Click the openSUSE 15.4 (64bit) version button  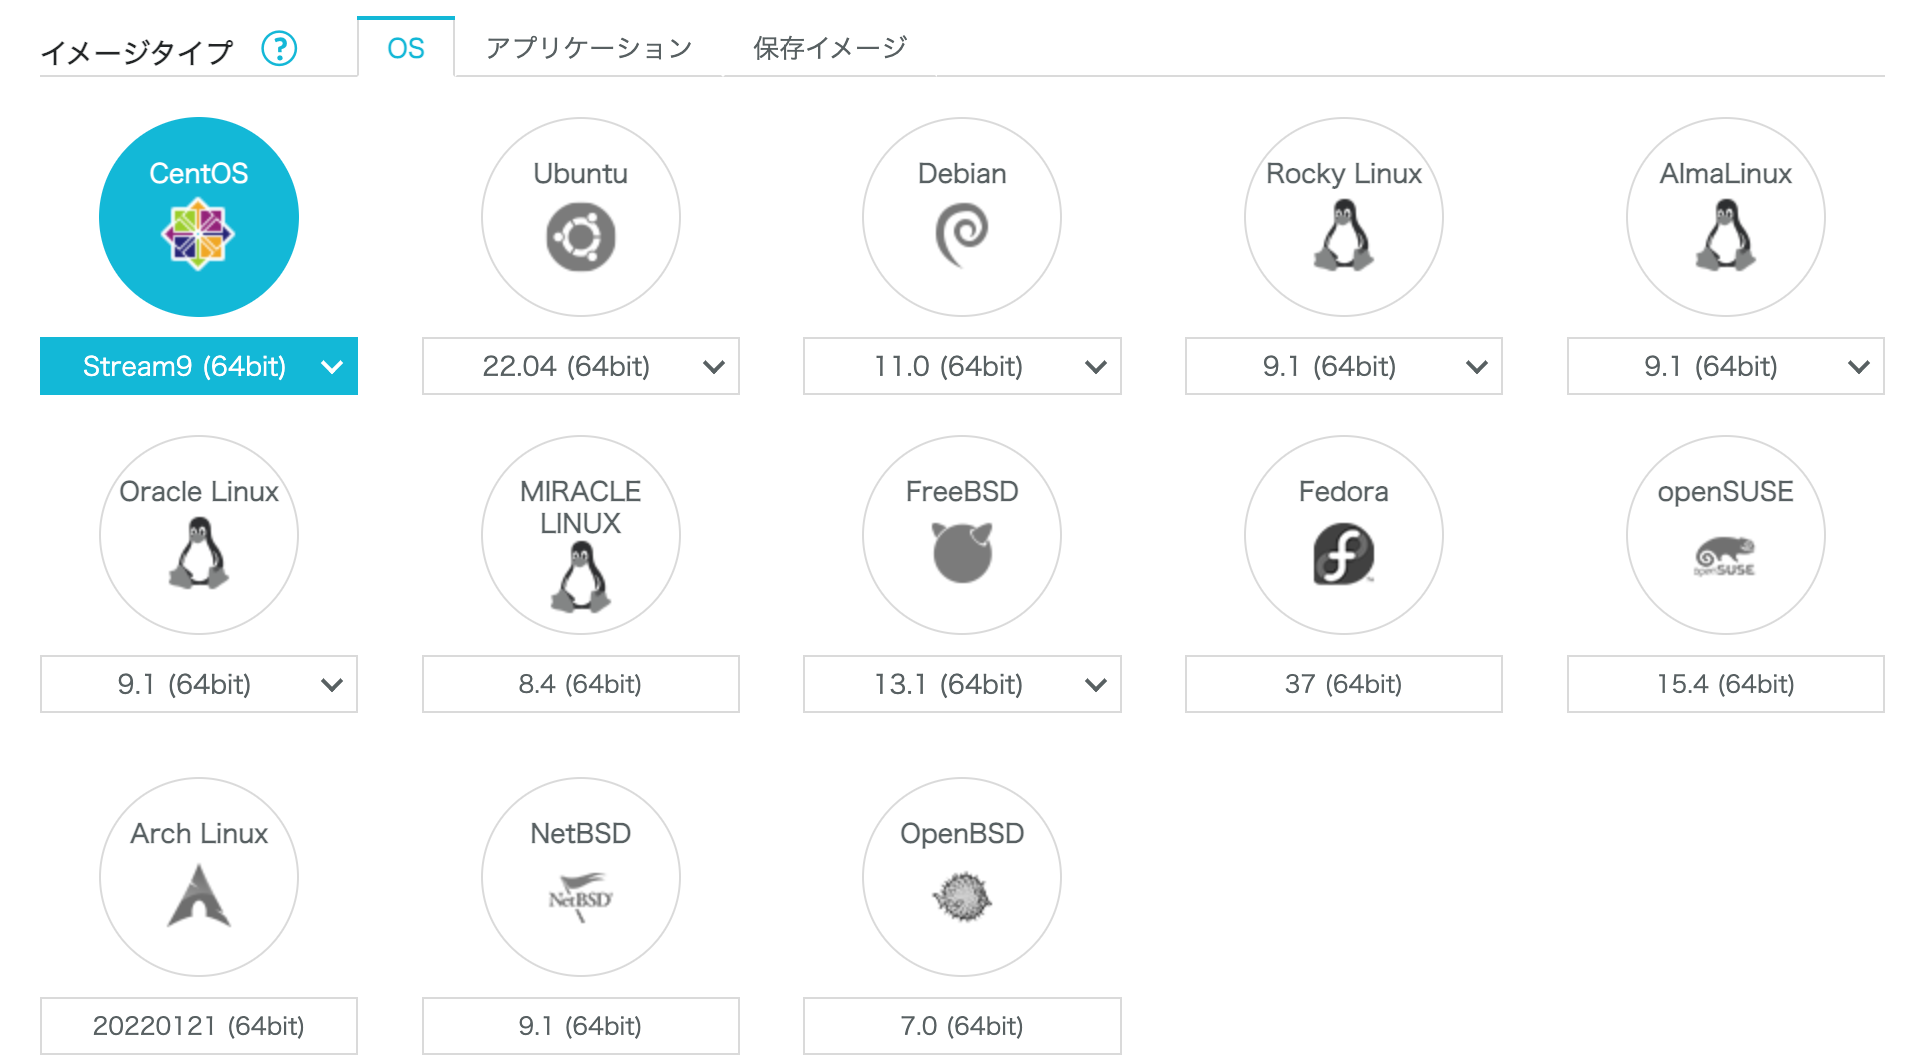[1725, 684]
